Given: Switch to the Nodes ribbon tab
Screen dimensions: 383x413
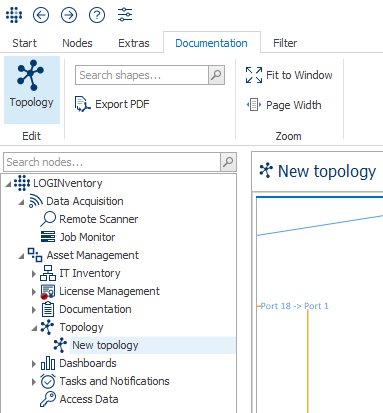Looking at the screenshot, I should pos(77,43).
